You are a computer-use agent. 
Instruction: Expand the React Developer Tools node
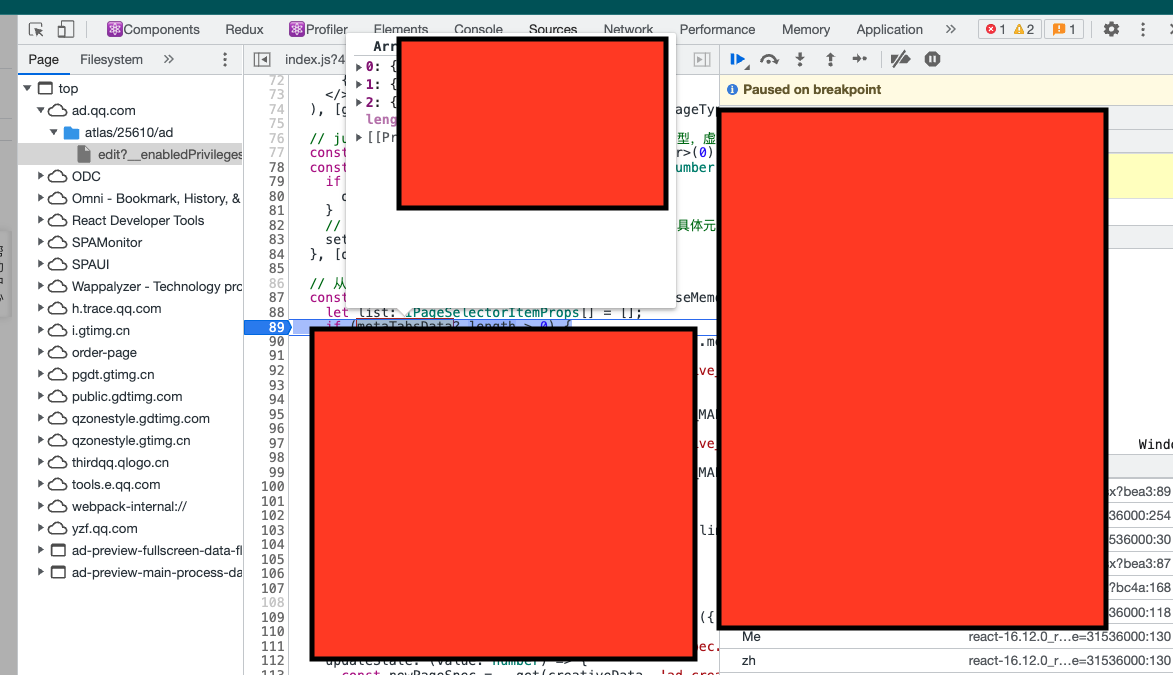tap(41, 221)
